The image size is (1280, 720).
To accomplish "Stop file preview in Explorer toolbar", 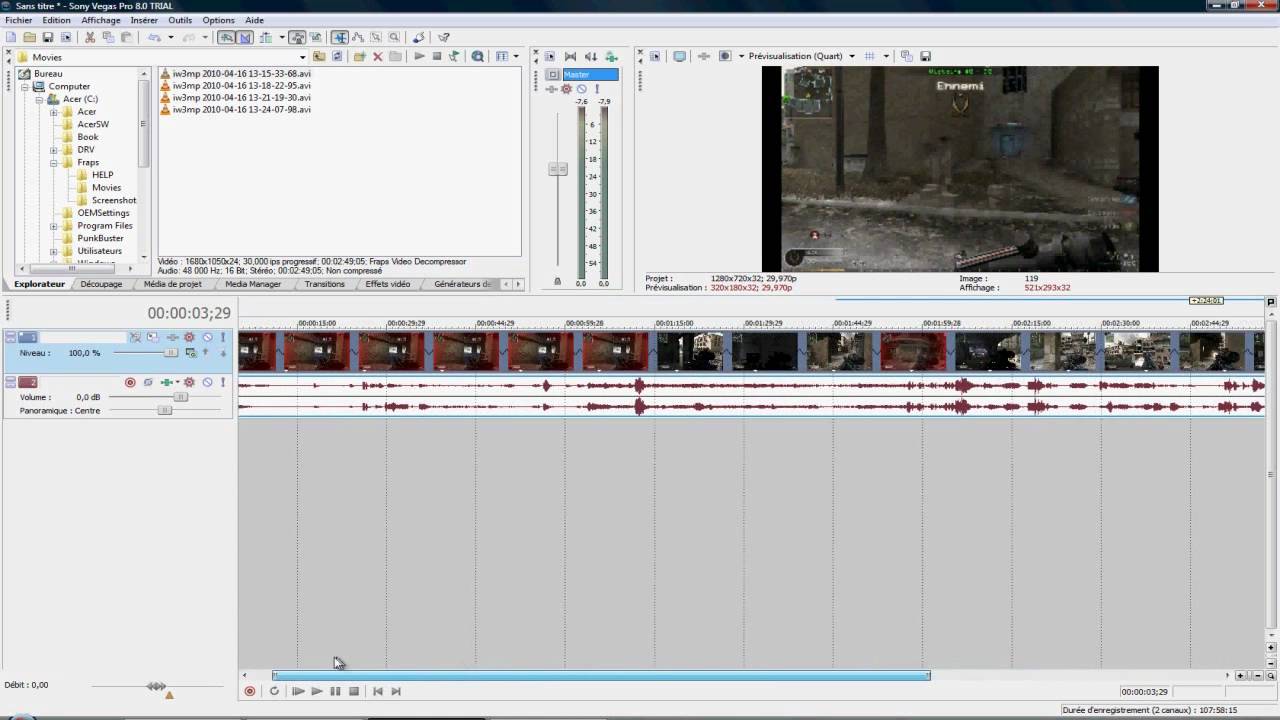I will click(437, 56).
